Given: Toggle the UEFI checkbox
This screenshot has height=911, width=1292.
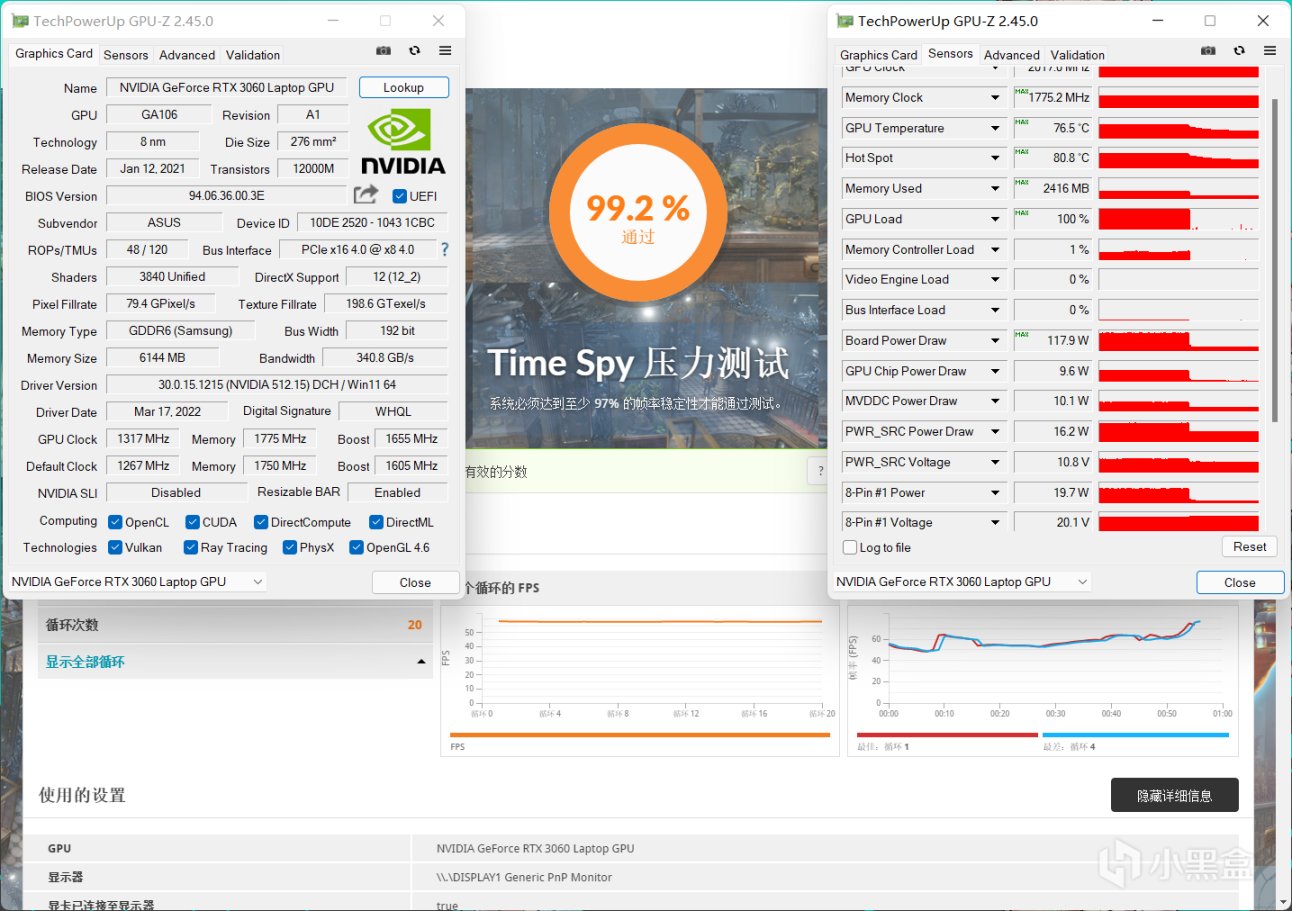Looking at the screenshot, I should (400, 196).
